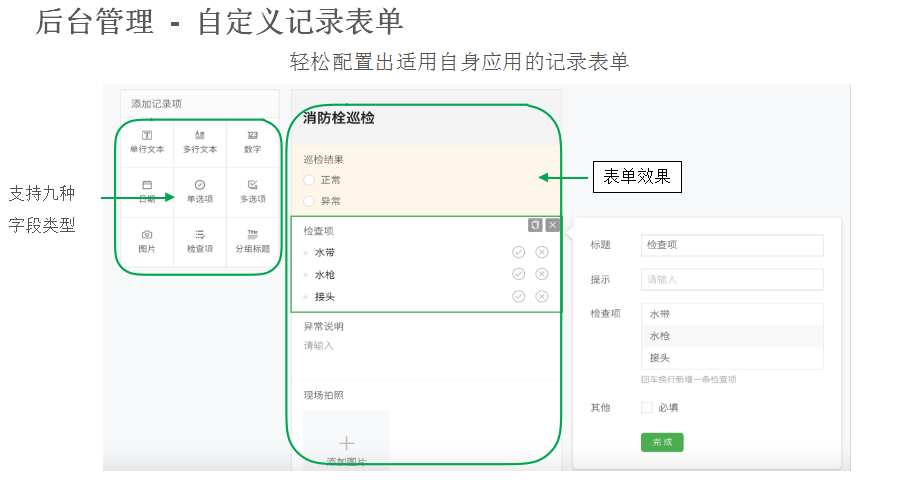Mark 接头 check item as passed
This screenshot has width=903, height=496.
tap(518, 296)
